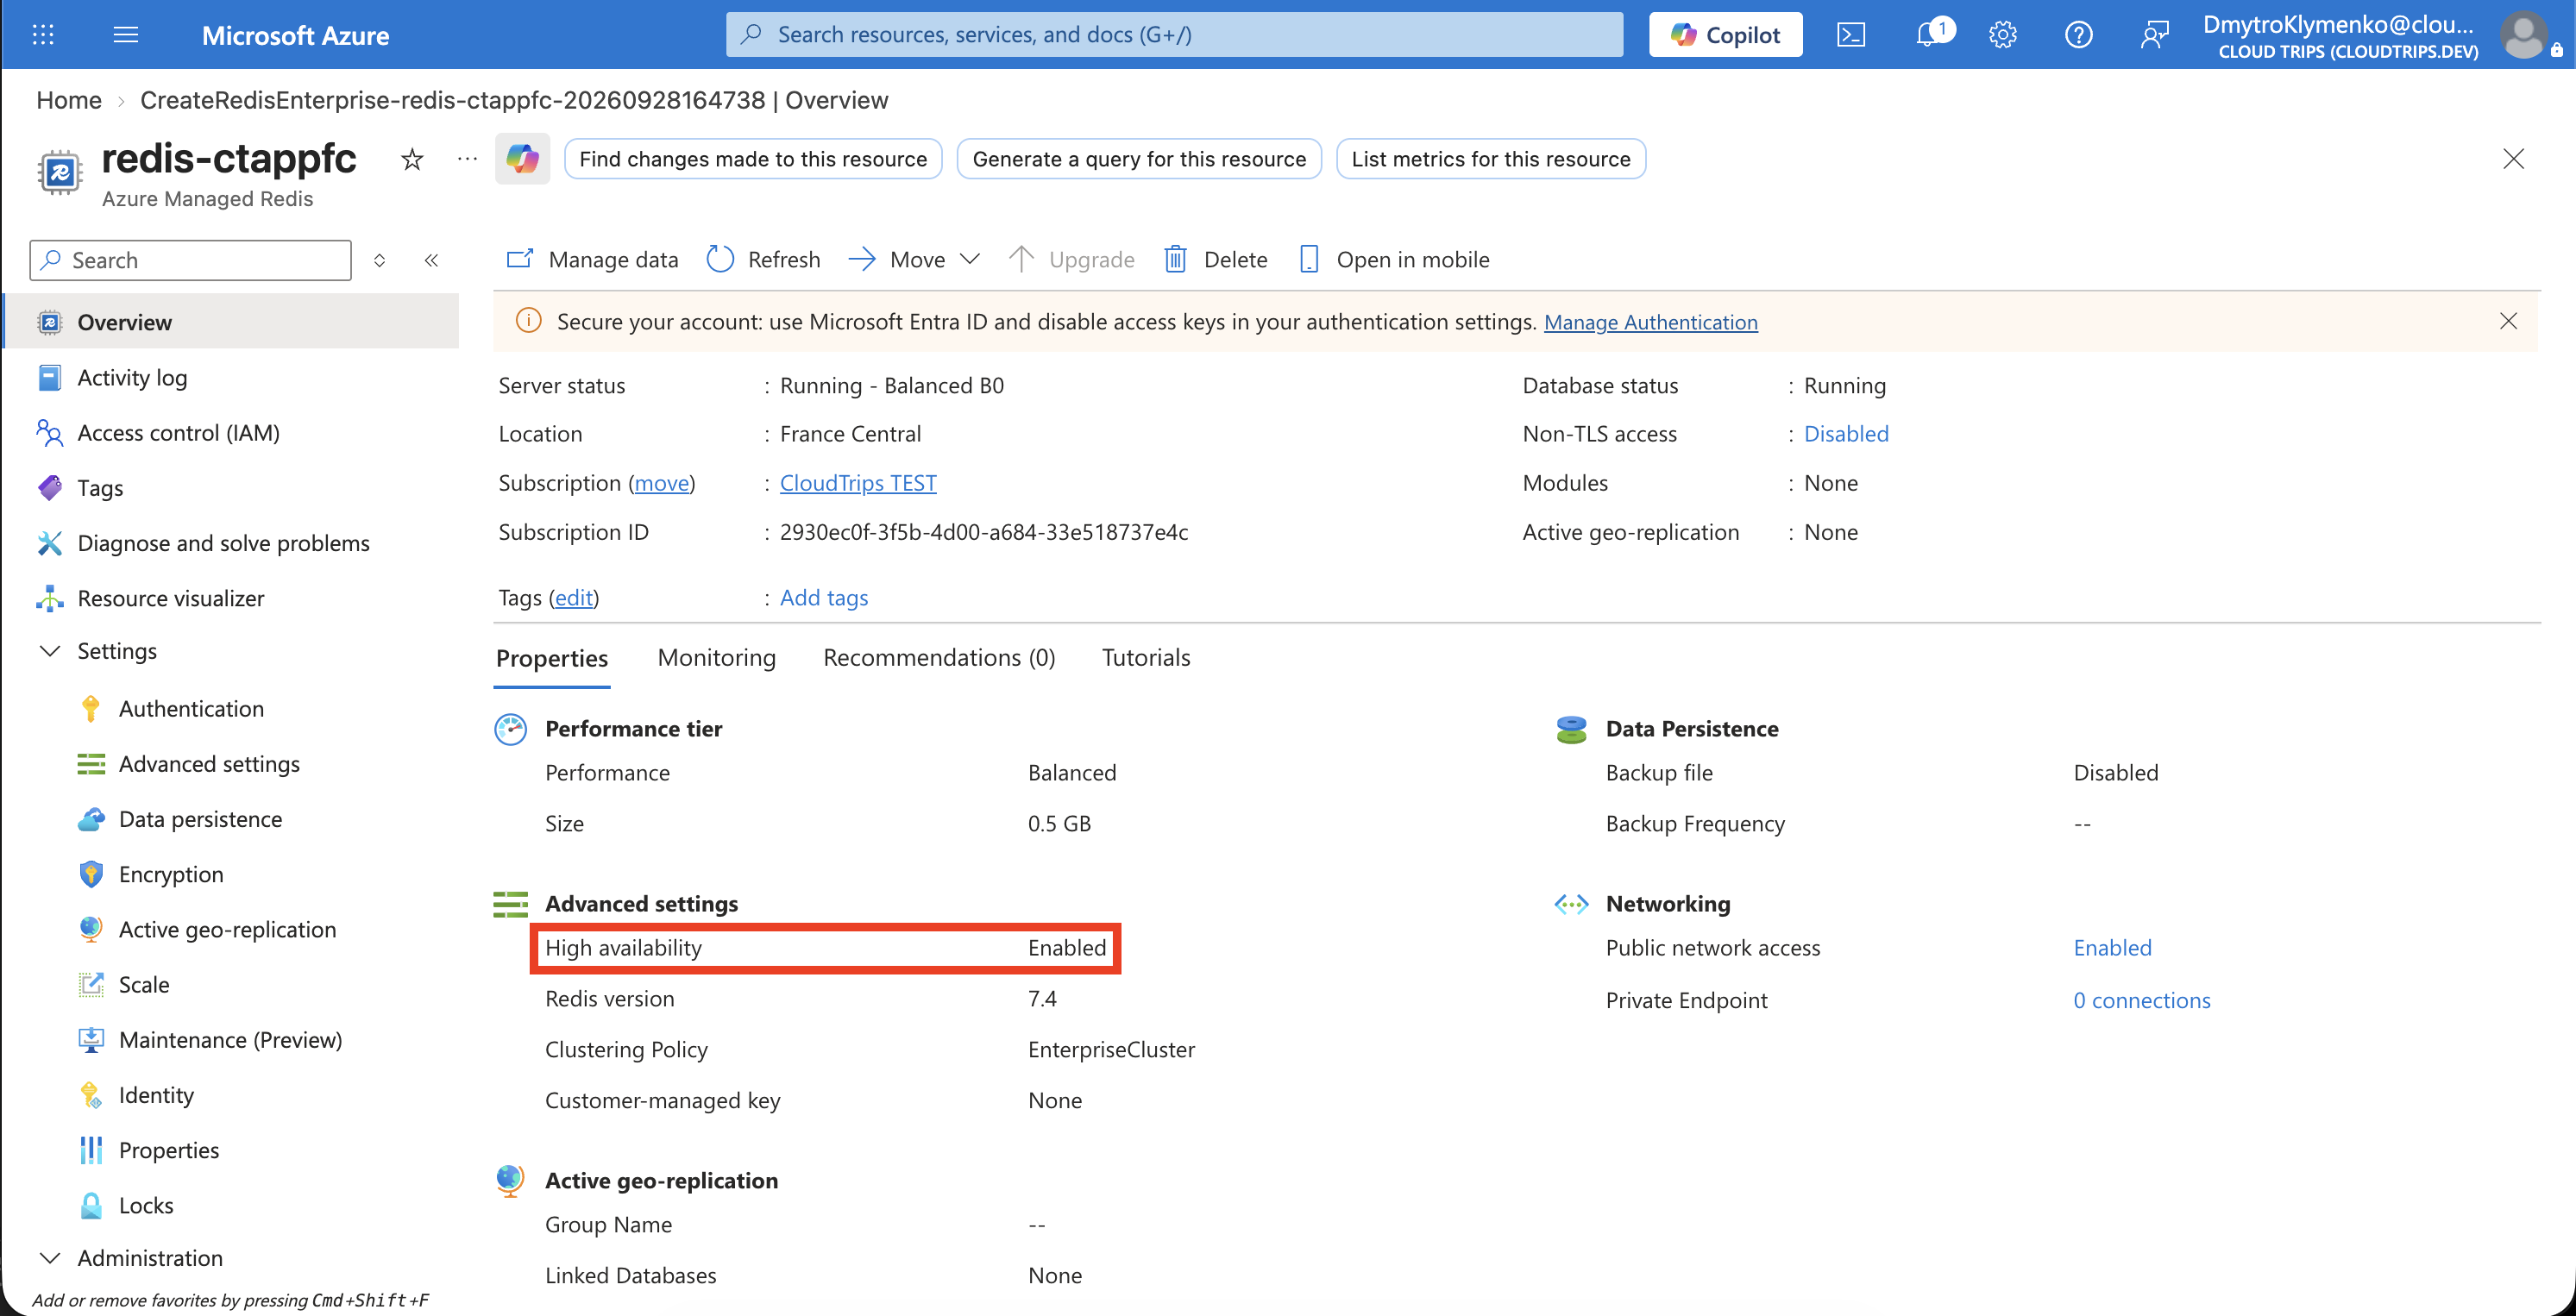The image size is (2576, 1316).
Task: Click Open in mobile
Action: (1393, 260)
